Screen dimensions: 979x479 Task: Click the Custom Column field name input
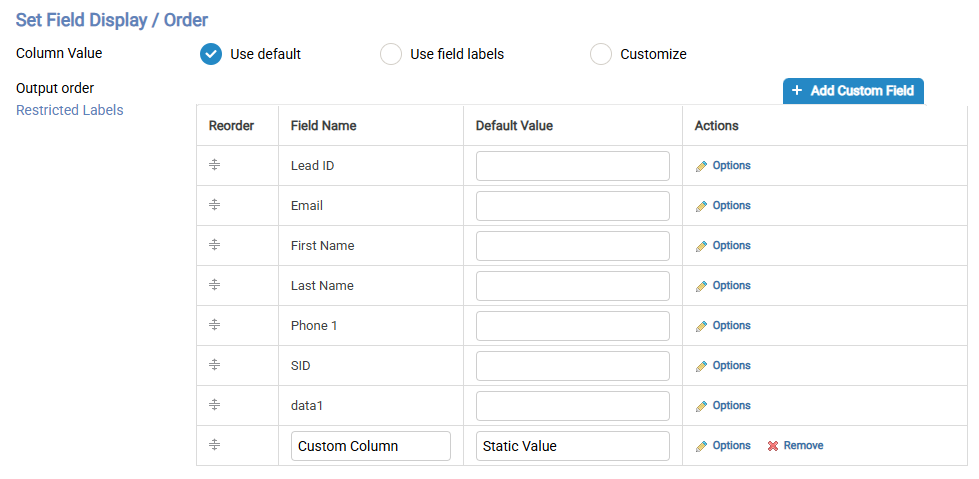[x=371, y=446]
